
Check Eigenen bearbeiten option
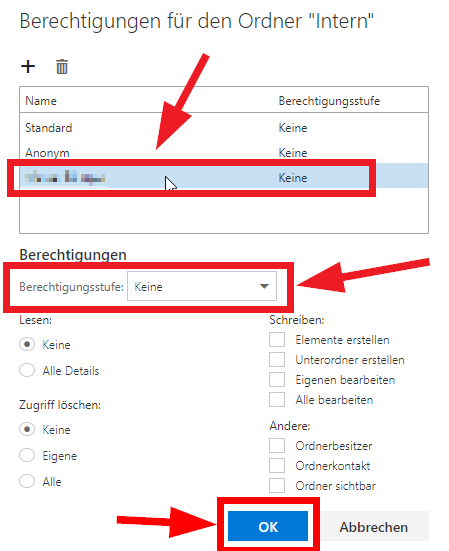[x=277, y=380]
